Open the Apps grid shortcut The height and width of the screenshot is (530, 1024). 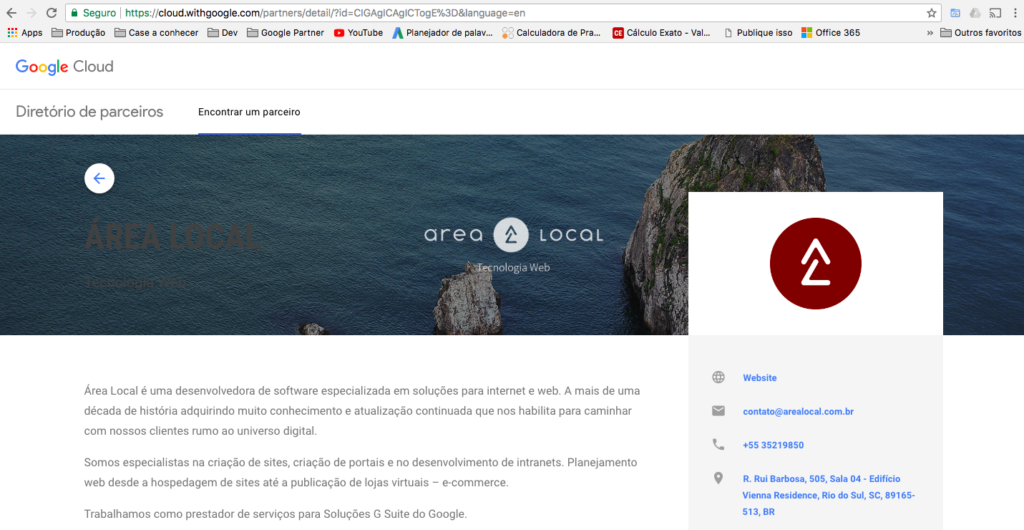[25, 33]
